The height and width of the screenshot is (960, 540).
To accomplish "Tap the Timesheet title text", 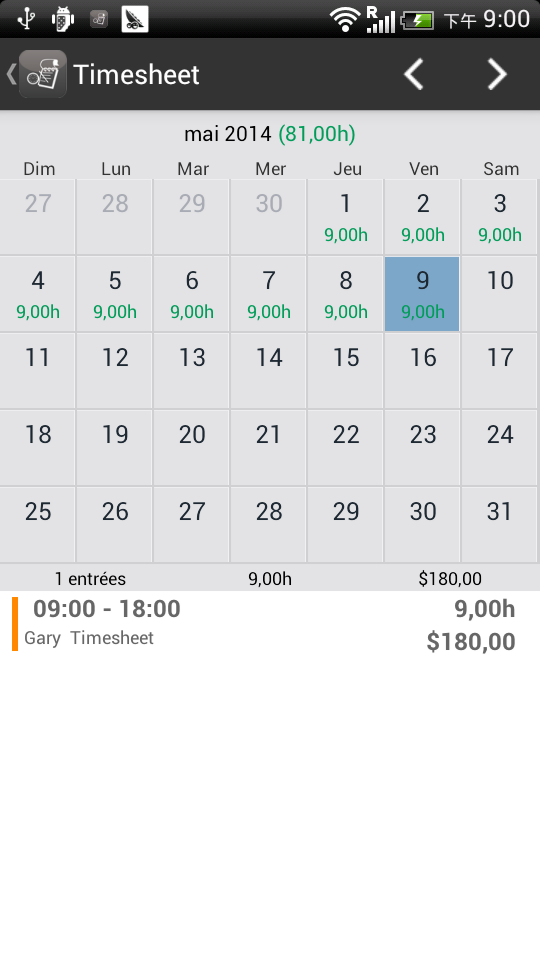I will pos(137,75).
